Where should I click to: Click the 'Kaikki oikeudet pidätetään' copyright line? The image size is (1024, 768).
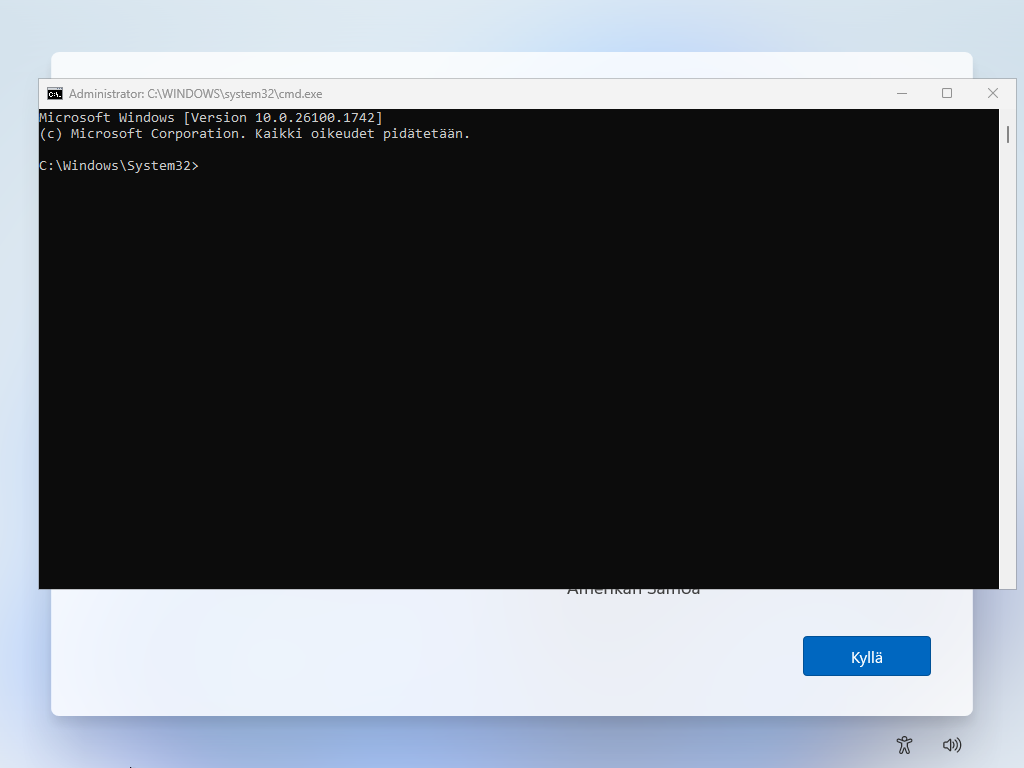(x=255, y=134)
